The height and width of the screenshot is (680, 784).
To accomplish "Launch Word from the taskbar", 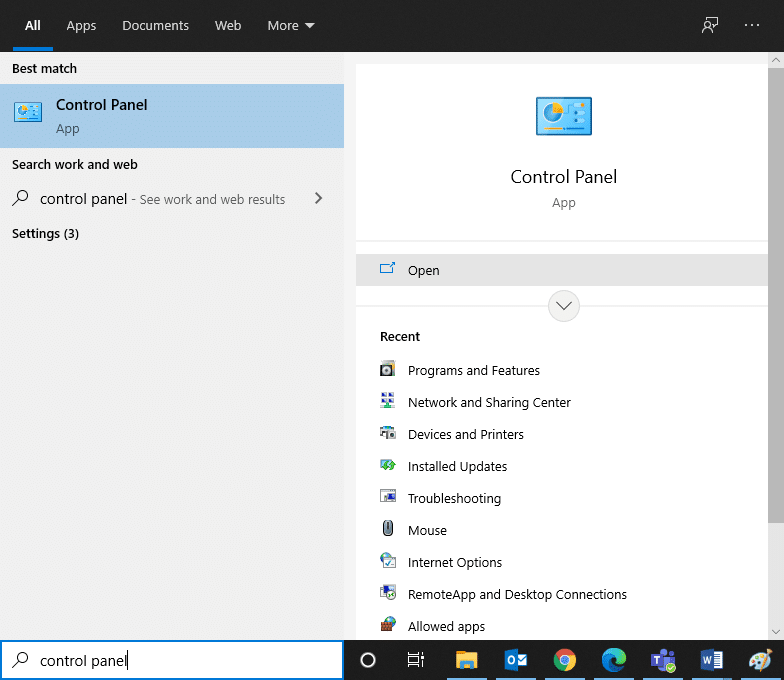I will pos(712,660).
